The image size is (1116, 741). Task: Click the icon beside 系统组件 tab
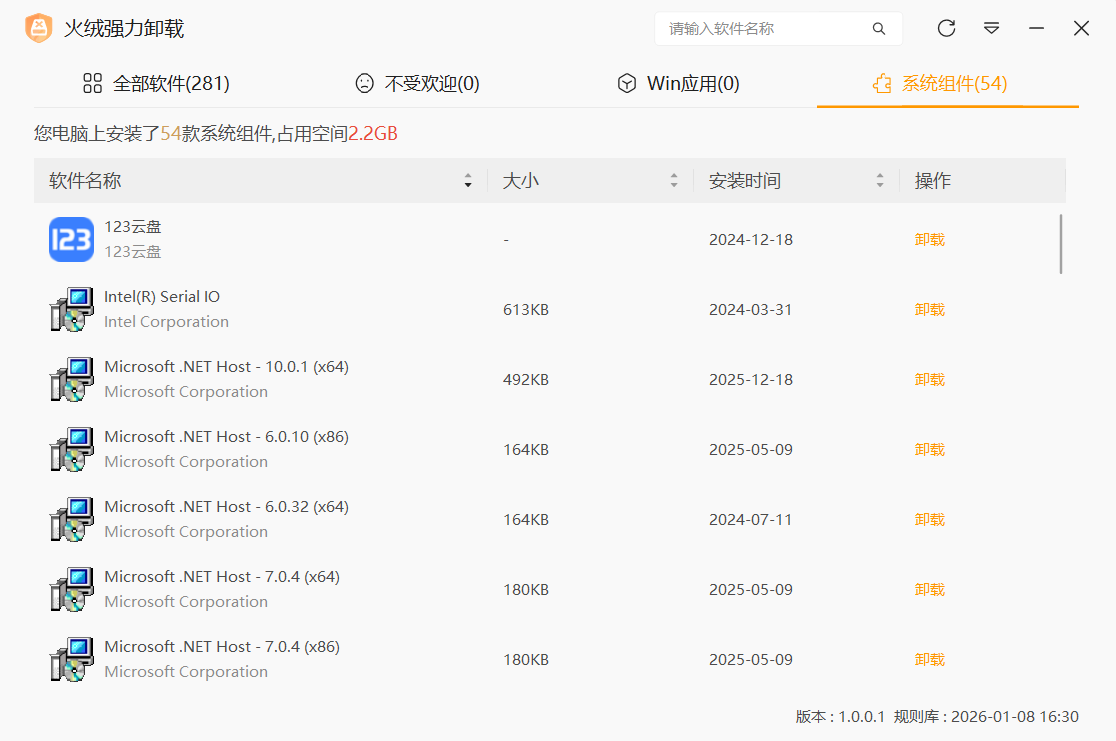tap(882, 84)
